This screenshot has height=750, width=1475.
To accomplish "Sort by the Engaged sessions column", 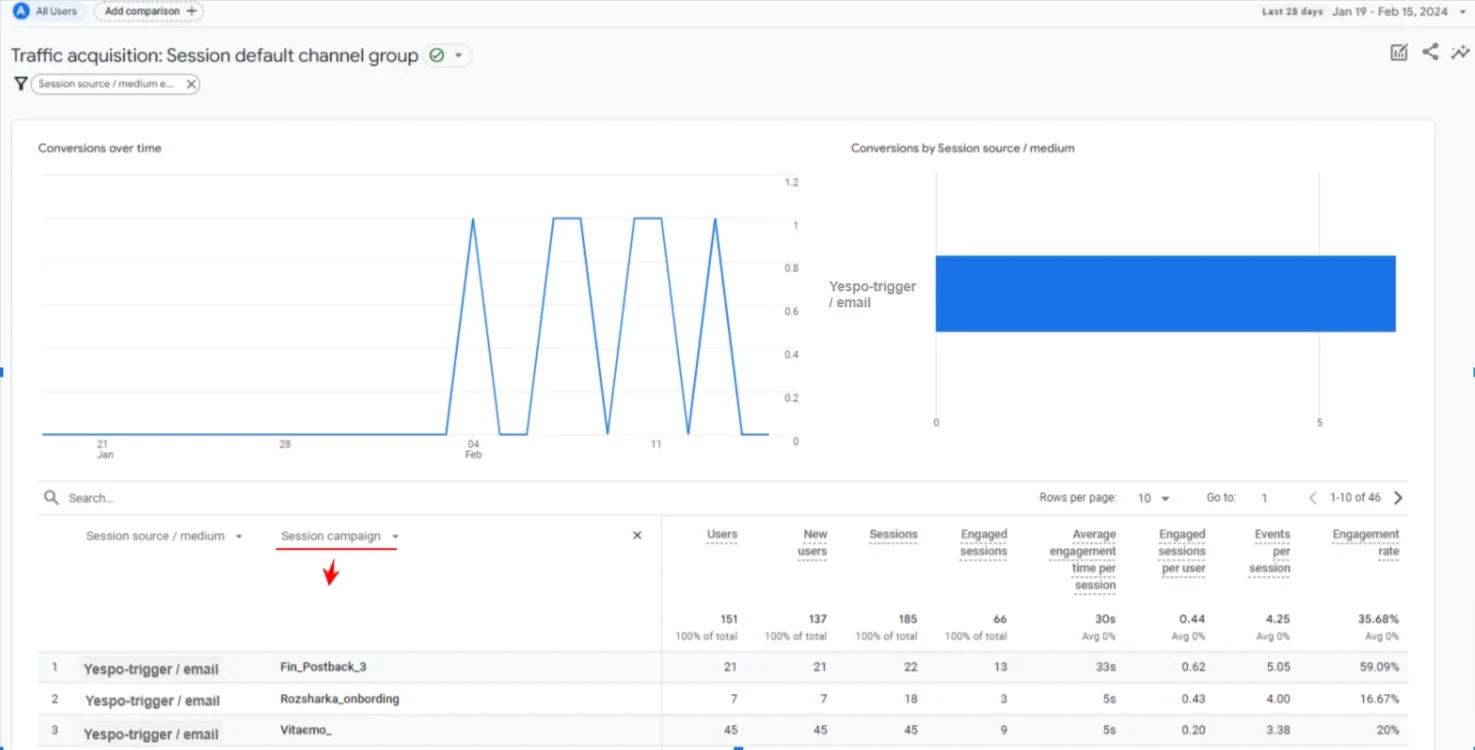I will tap(984, 543).
